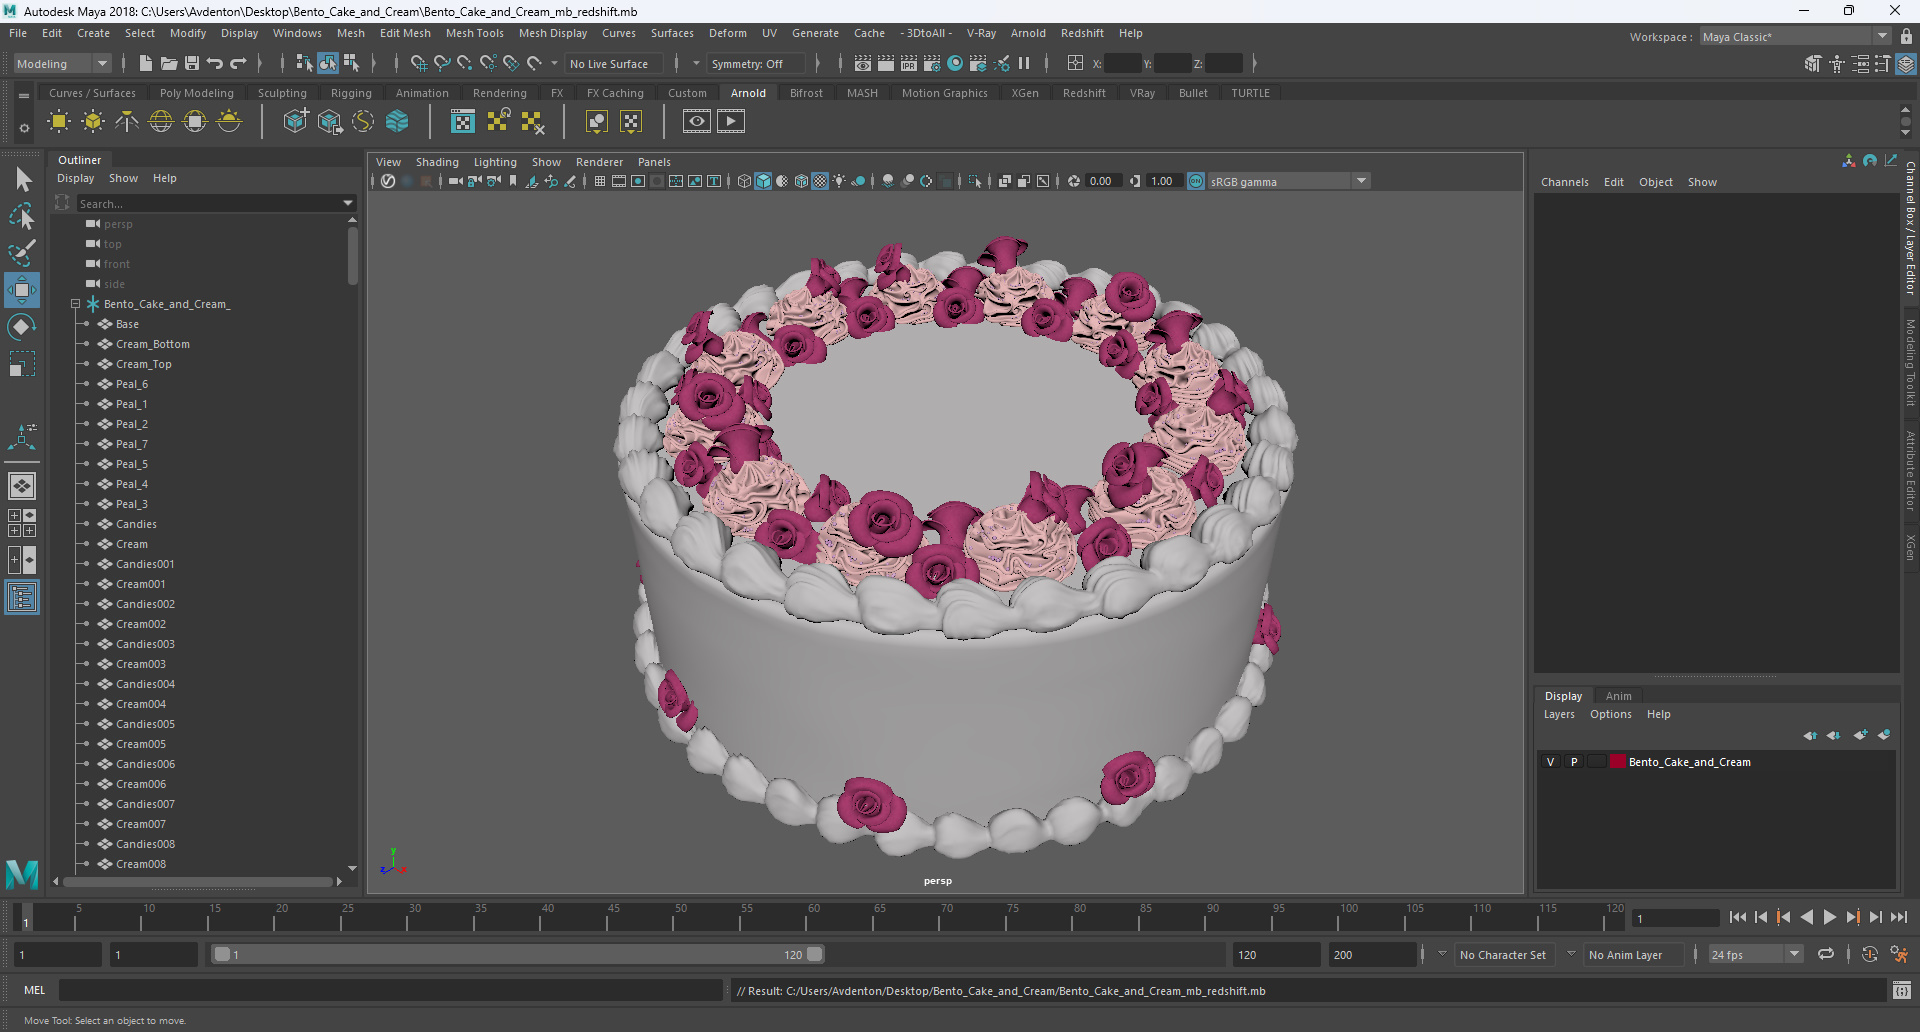
Task: Select the arrow Select tool in toolbox
Action: (x=22, y=180)
